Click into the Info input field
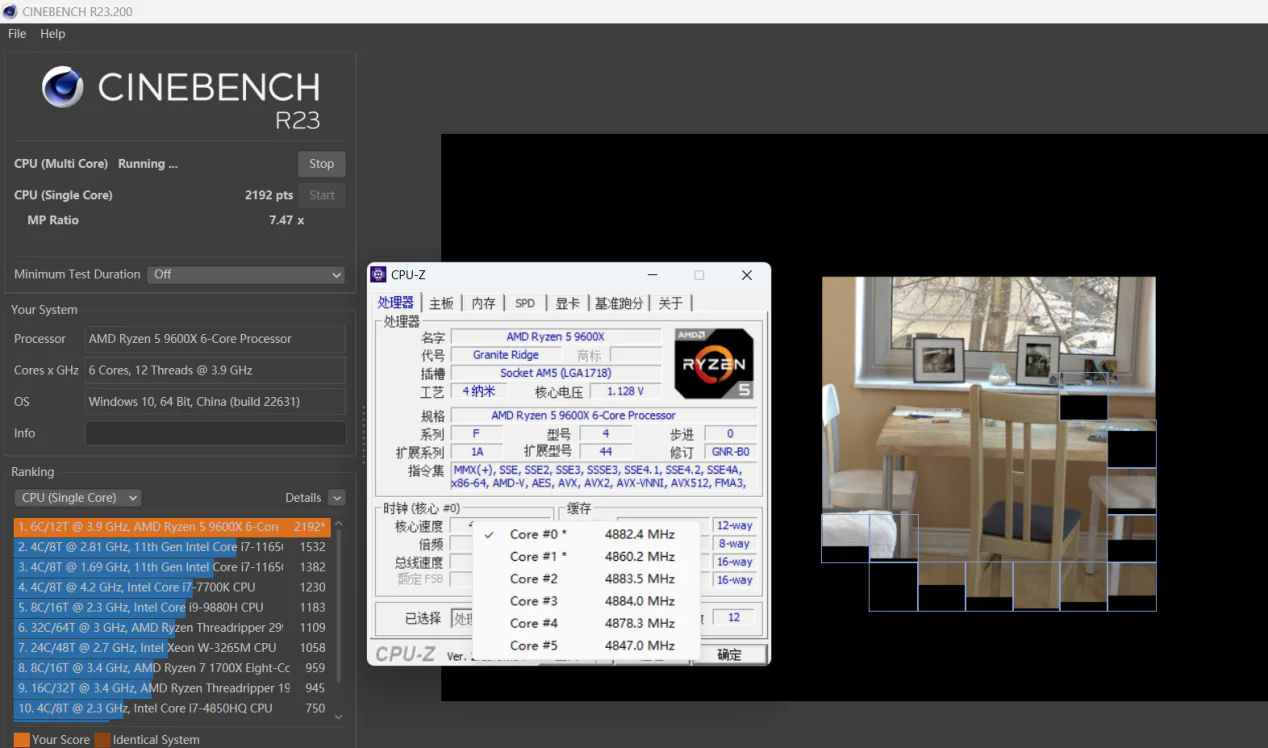Viewport: 1268px width, 748px height. pos(215,433)
